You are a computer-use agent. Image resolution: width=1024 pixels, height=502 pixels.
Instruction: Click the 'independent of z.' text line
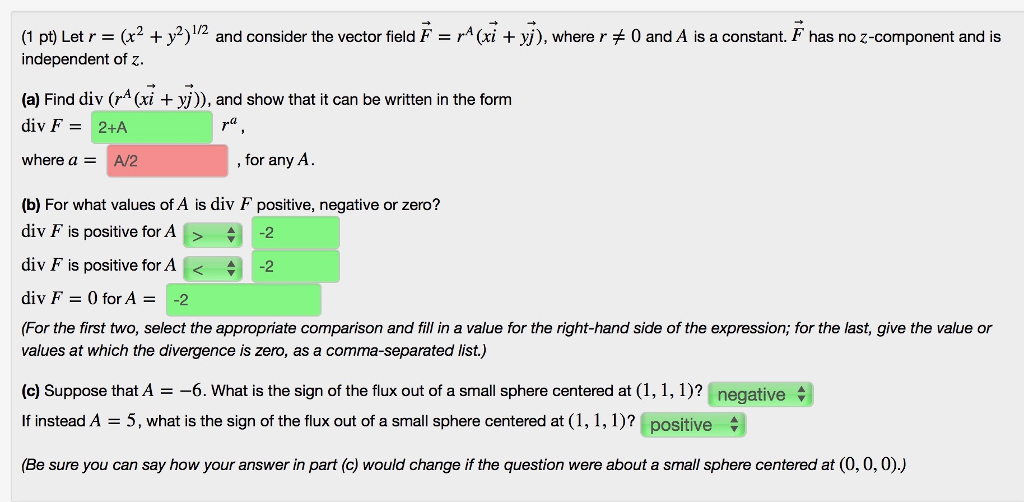coord(82,59)
